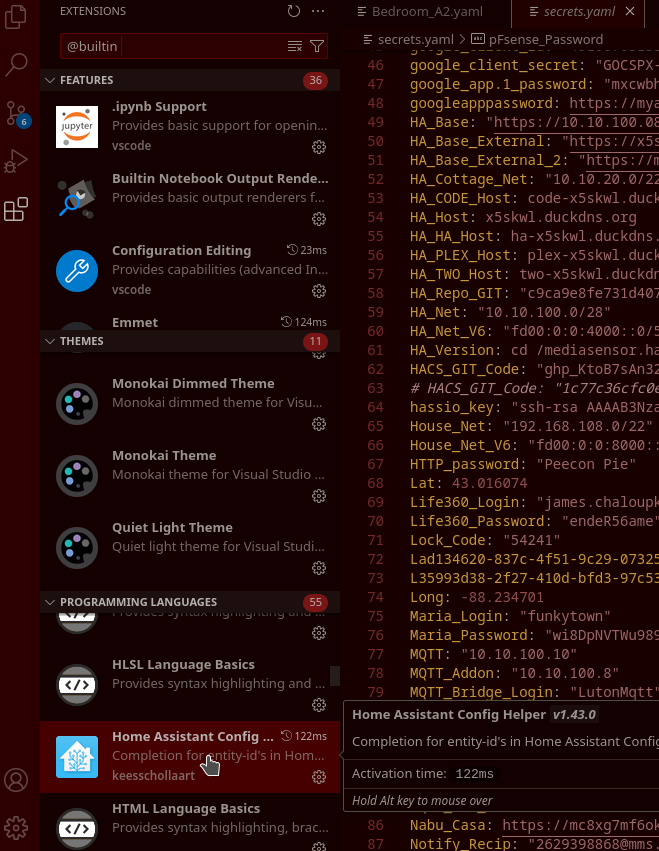Click the Long value -88.234701
Screen dimensions: 659x851
click(502, 597)
